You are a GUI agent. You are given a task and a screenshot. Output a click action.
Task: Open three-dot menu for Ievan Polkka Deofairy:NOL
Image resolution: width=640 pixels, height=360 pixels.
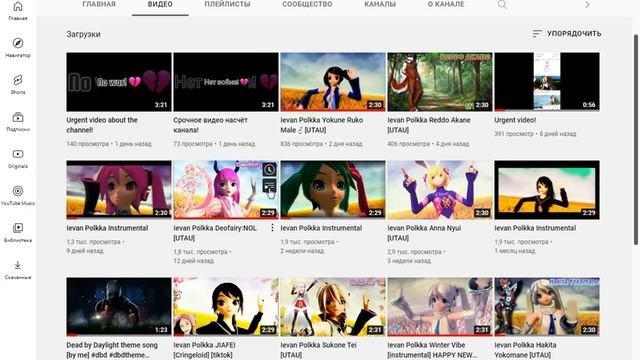tap(272, 228)
